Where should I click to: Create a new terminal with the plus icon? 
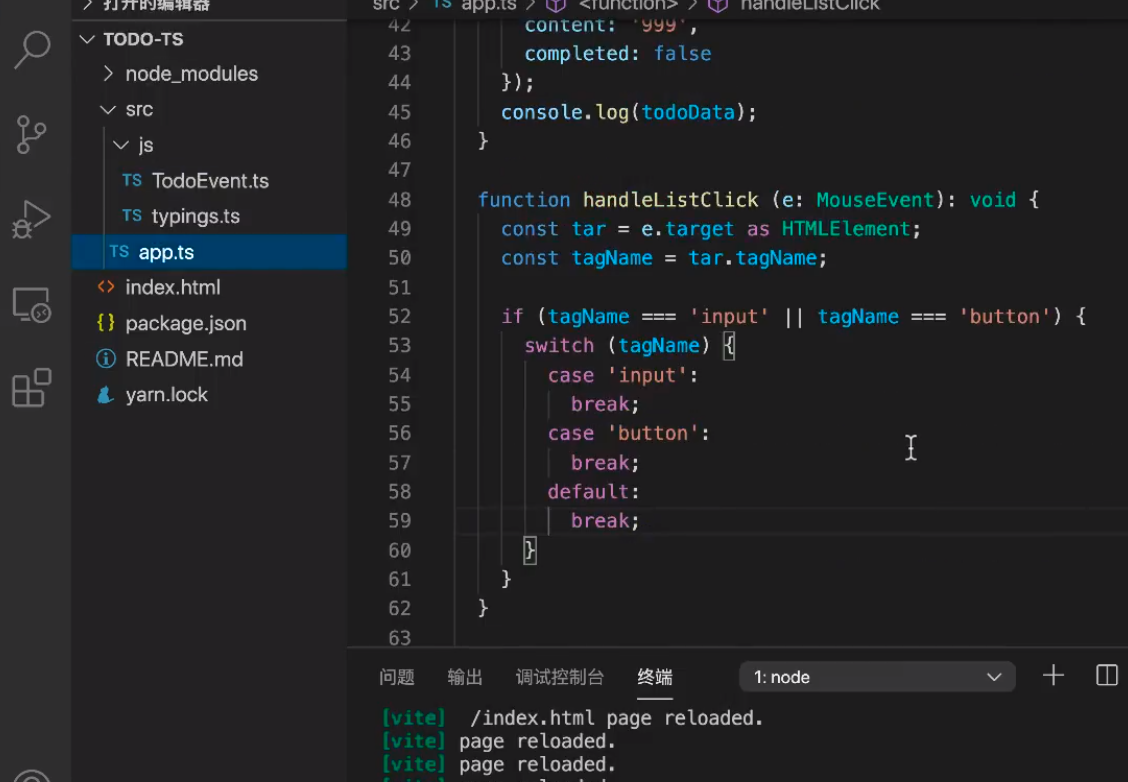click(x=1052, y=676)
